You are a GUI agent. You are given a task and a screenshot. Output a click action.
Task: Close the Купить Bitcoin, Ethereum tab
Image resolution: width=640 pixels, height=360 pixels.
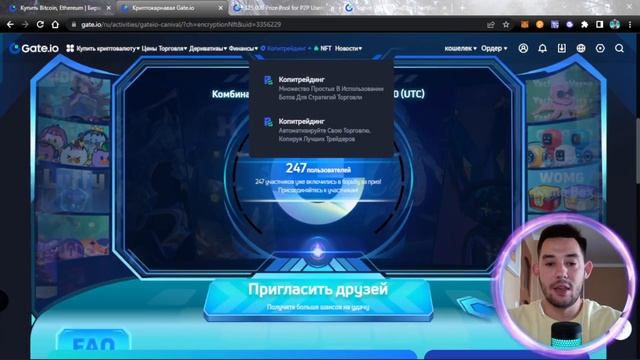109,8
